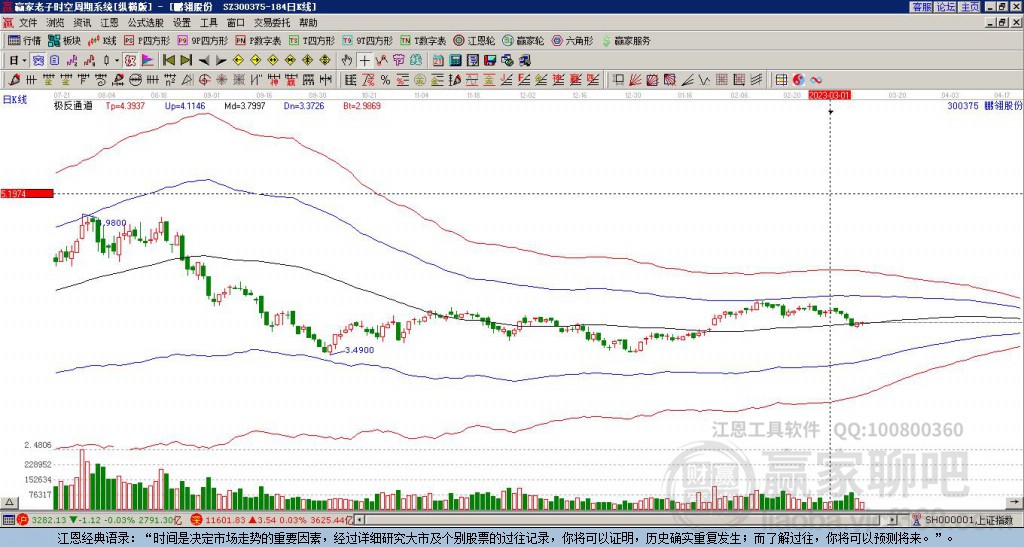The image size is (1024, 548).
Task: Click the Tp=4.3937 value
Action: pos(126,105)
